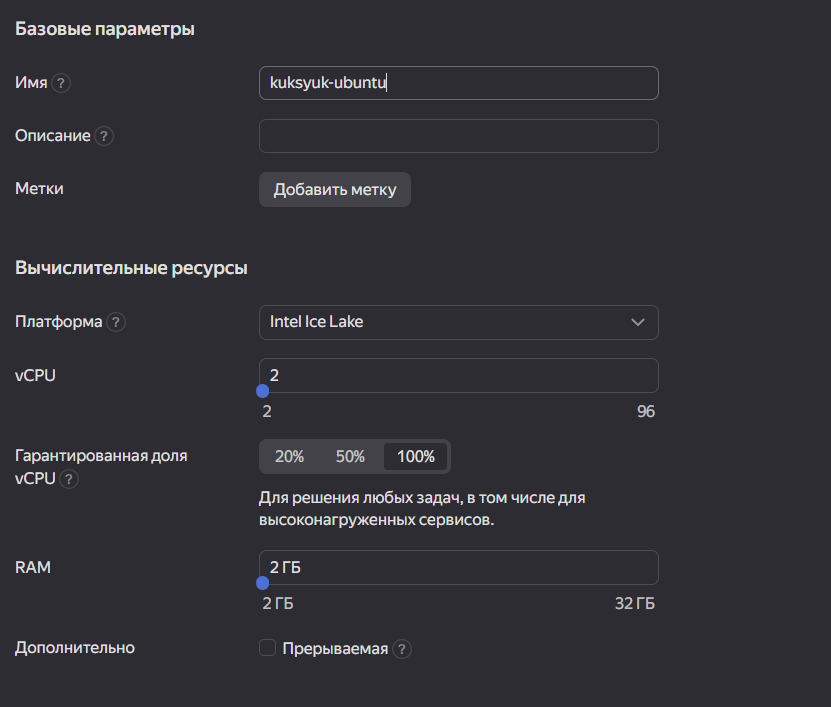Image resolution: width=831 pixels, height=707 pixels.
Task: Click the help icon beside Описание
Action: coord(104,136)
